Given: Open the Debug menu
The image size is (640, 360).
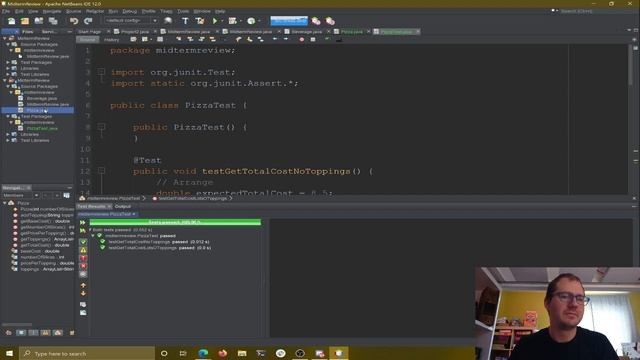Looking at the screenshot, I should 130,11.
